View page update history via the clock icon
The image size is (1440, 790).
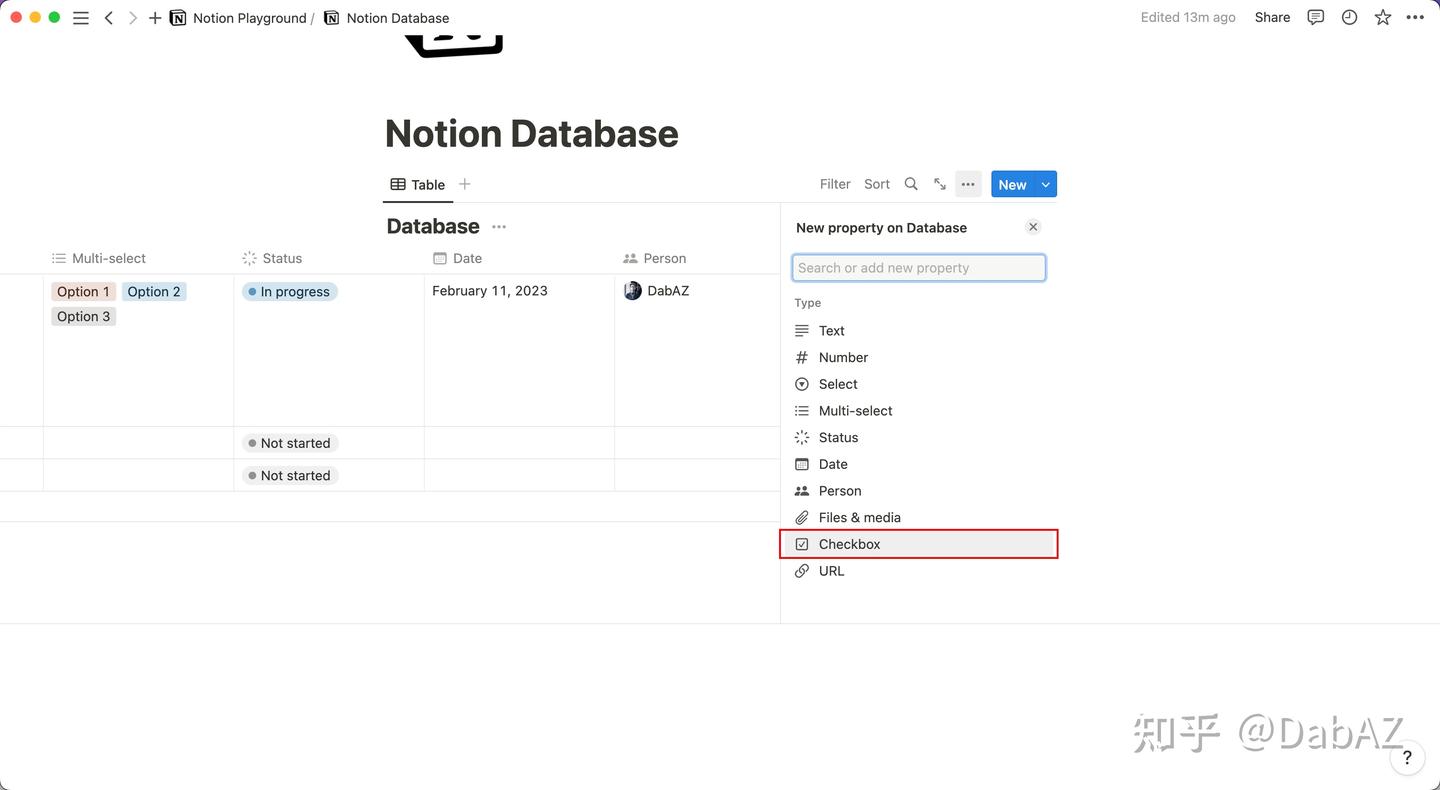coord(1349,17)
